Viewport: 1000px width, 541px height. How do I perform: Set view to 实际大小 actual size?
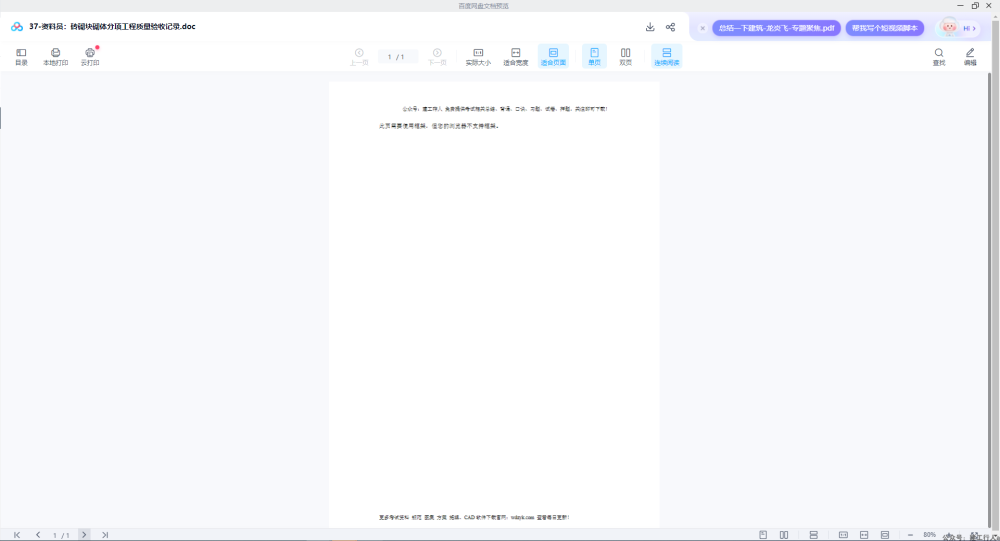pos(478,57)
